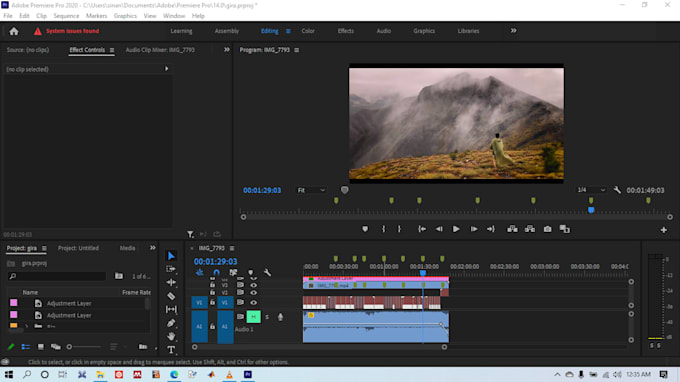680x382 pixels.
Task: Click Program monitor playhead marker
Action: pos(591,210)
